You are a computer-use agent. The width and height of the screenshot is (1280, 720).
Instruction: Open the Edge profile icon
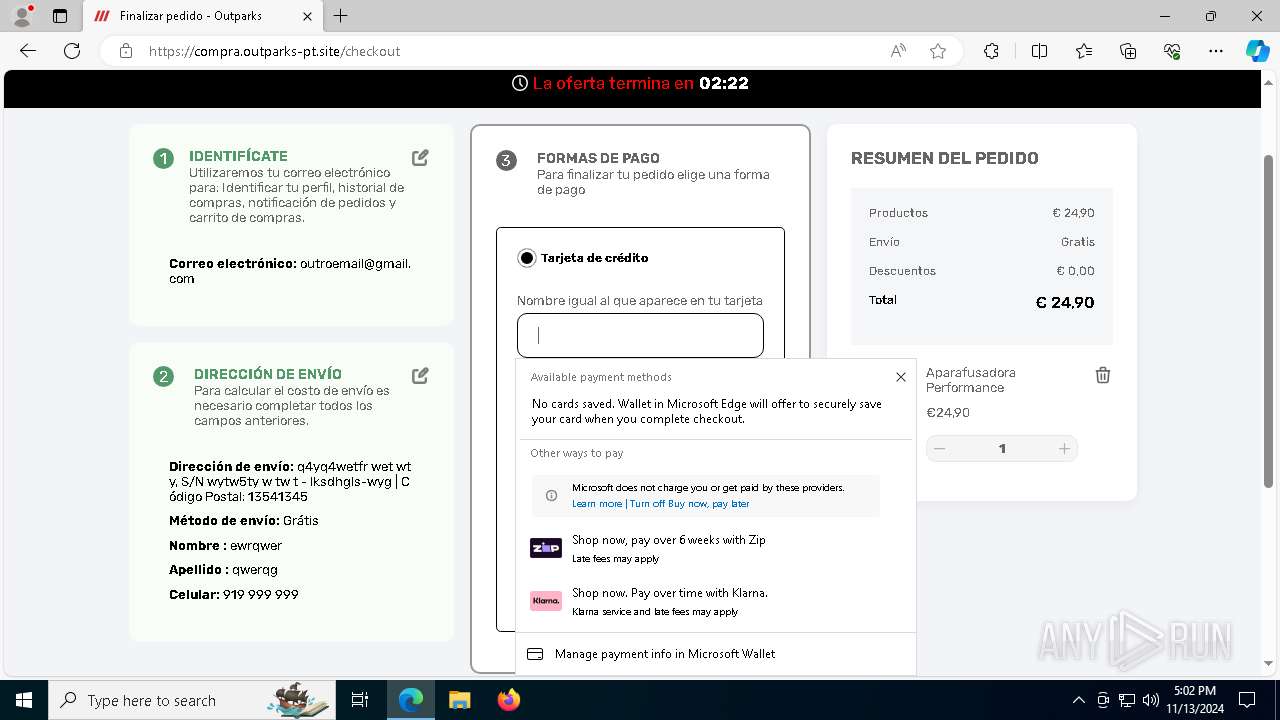[x=22, y=16]
